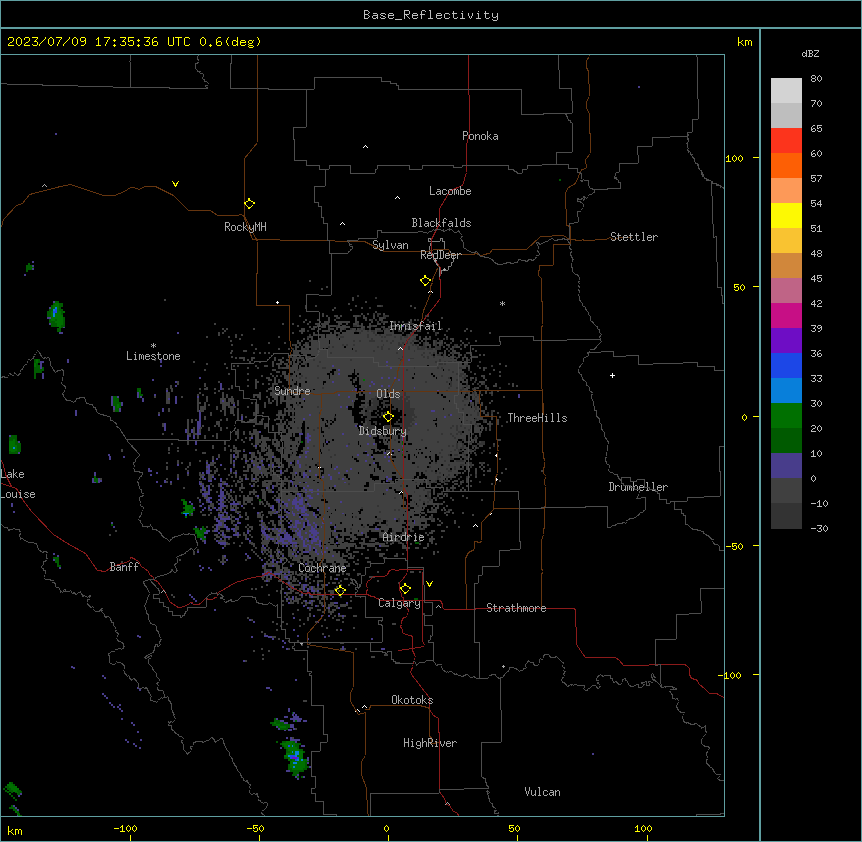Click the caret marker west of Ponoka
862x842 pixels.
coord(366,147)
